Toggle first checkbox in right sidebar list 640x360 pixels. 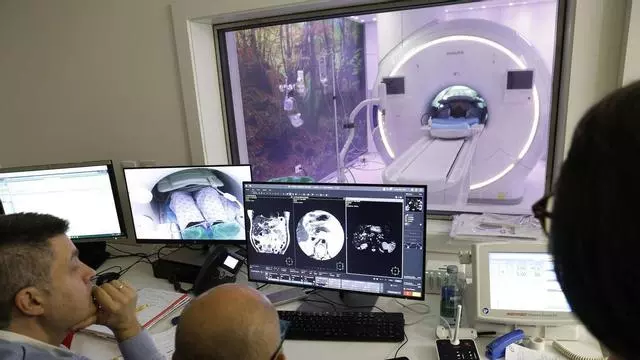pos(407,216)
